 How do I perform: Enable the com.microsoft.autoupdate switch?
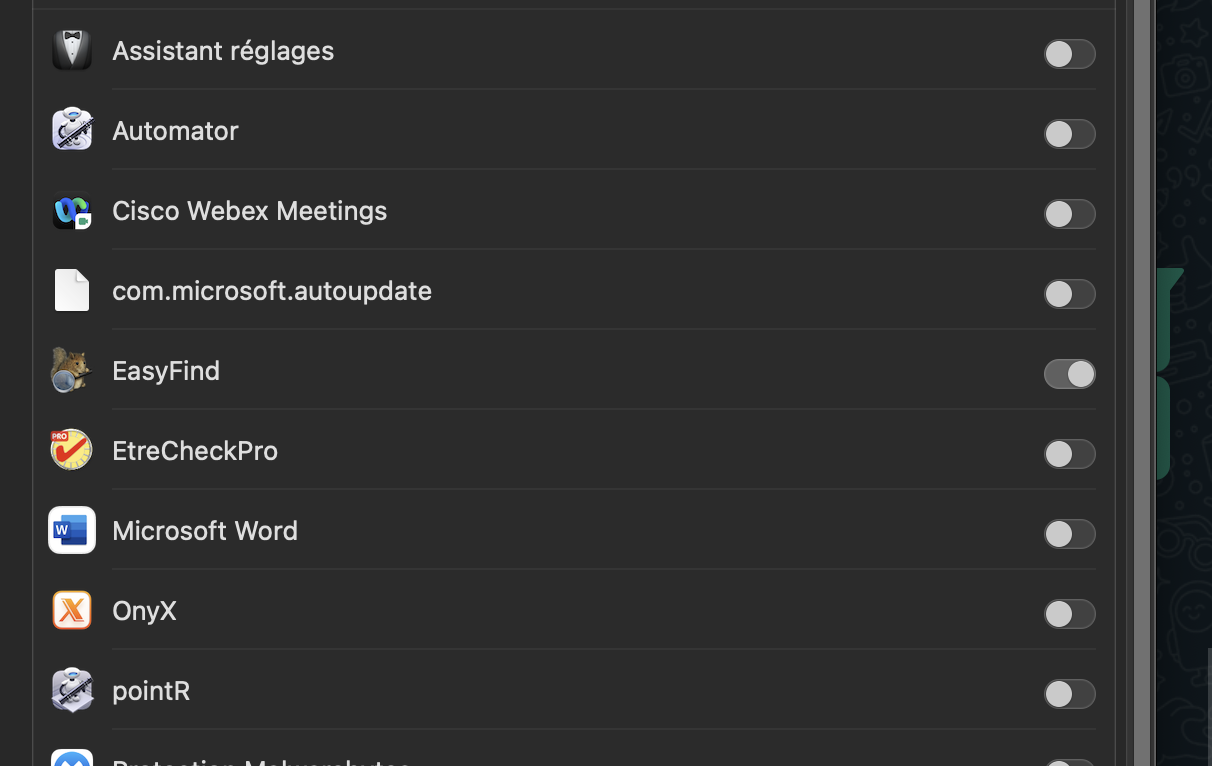coord(1069,294)
